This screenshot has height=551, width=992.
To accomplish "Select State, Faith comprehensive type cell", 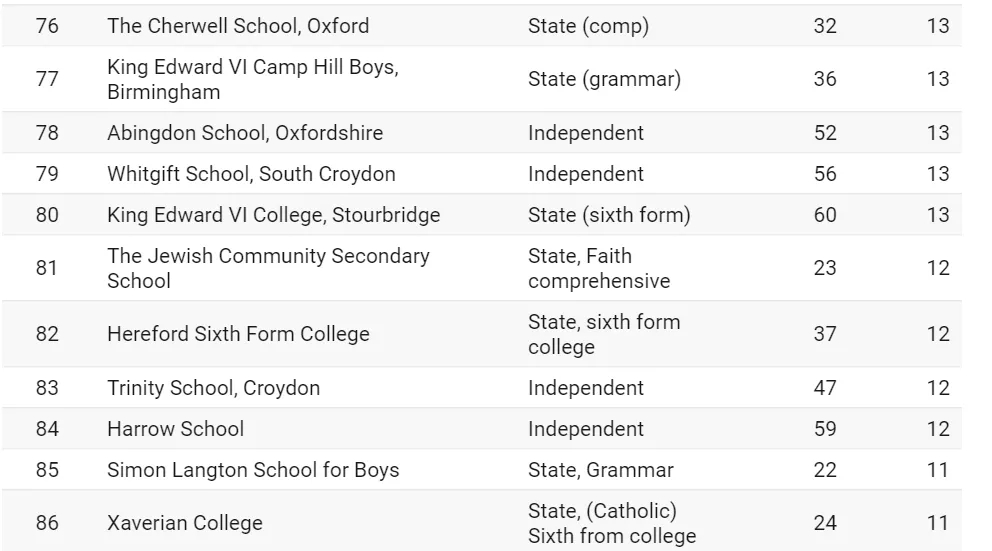I will coord(599,268).
